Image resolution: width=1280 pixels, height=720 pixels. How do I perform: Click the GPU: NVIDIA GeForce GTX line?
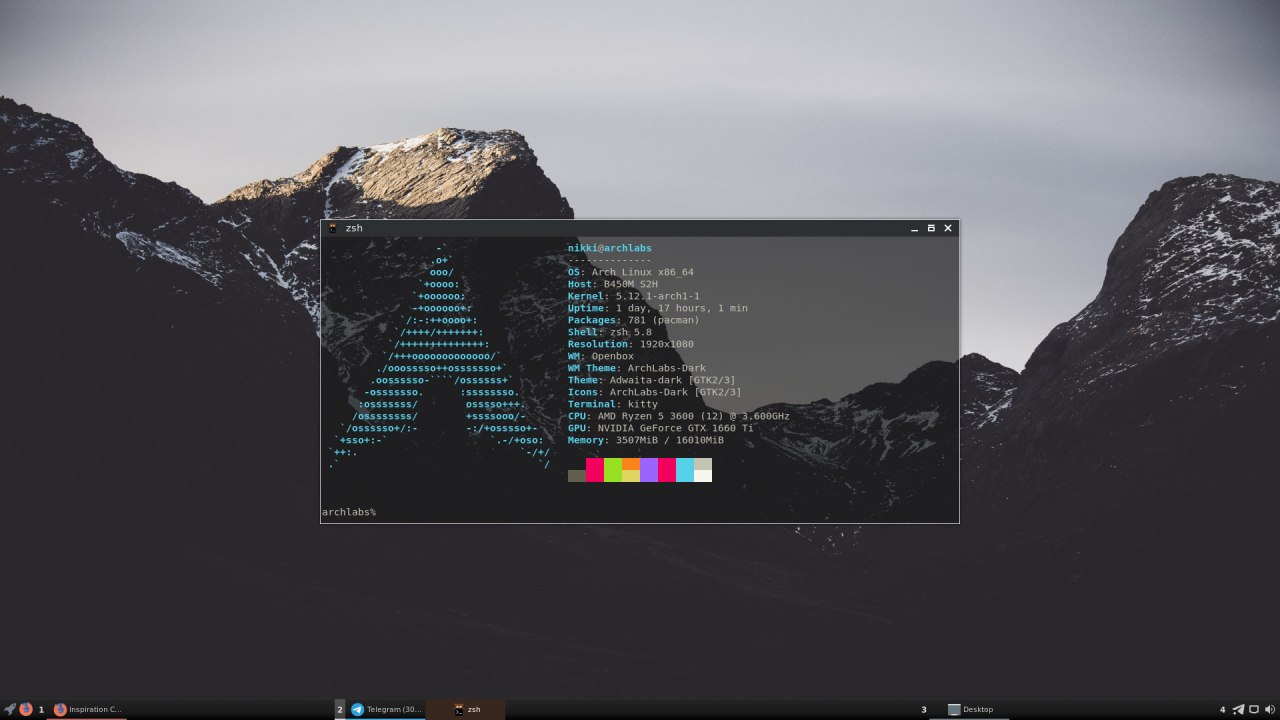coord(661,428)
